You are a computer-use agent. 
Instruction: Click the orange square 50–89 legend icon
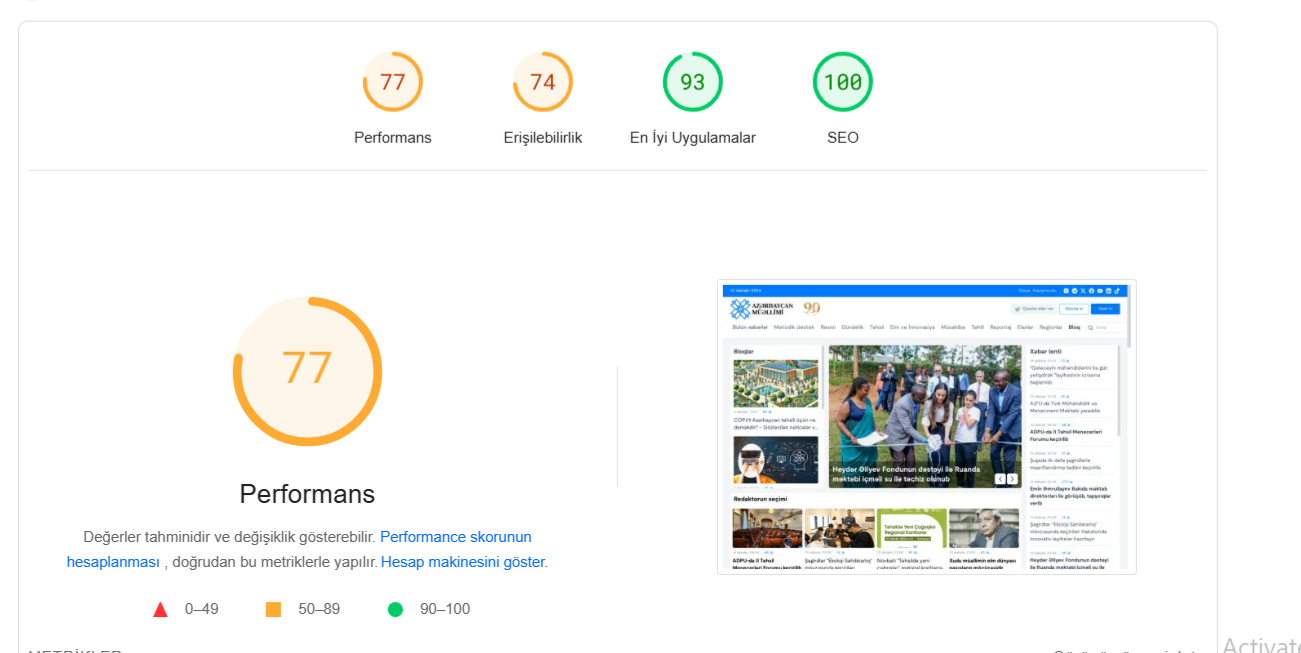coord(273,609)
